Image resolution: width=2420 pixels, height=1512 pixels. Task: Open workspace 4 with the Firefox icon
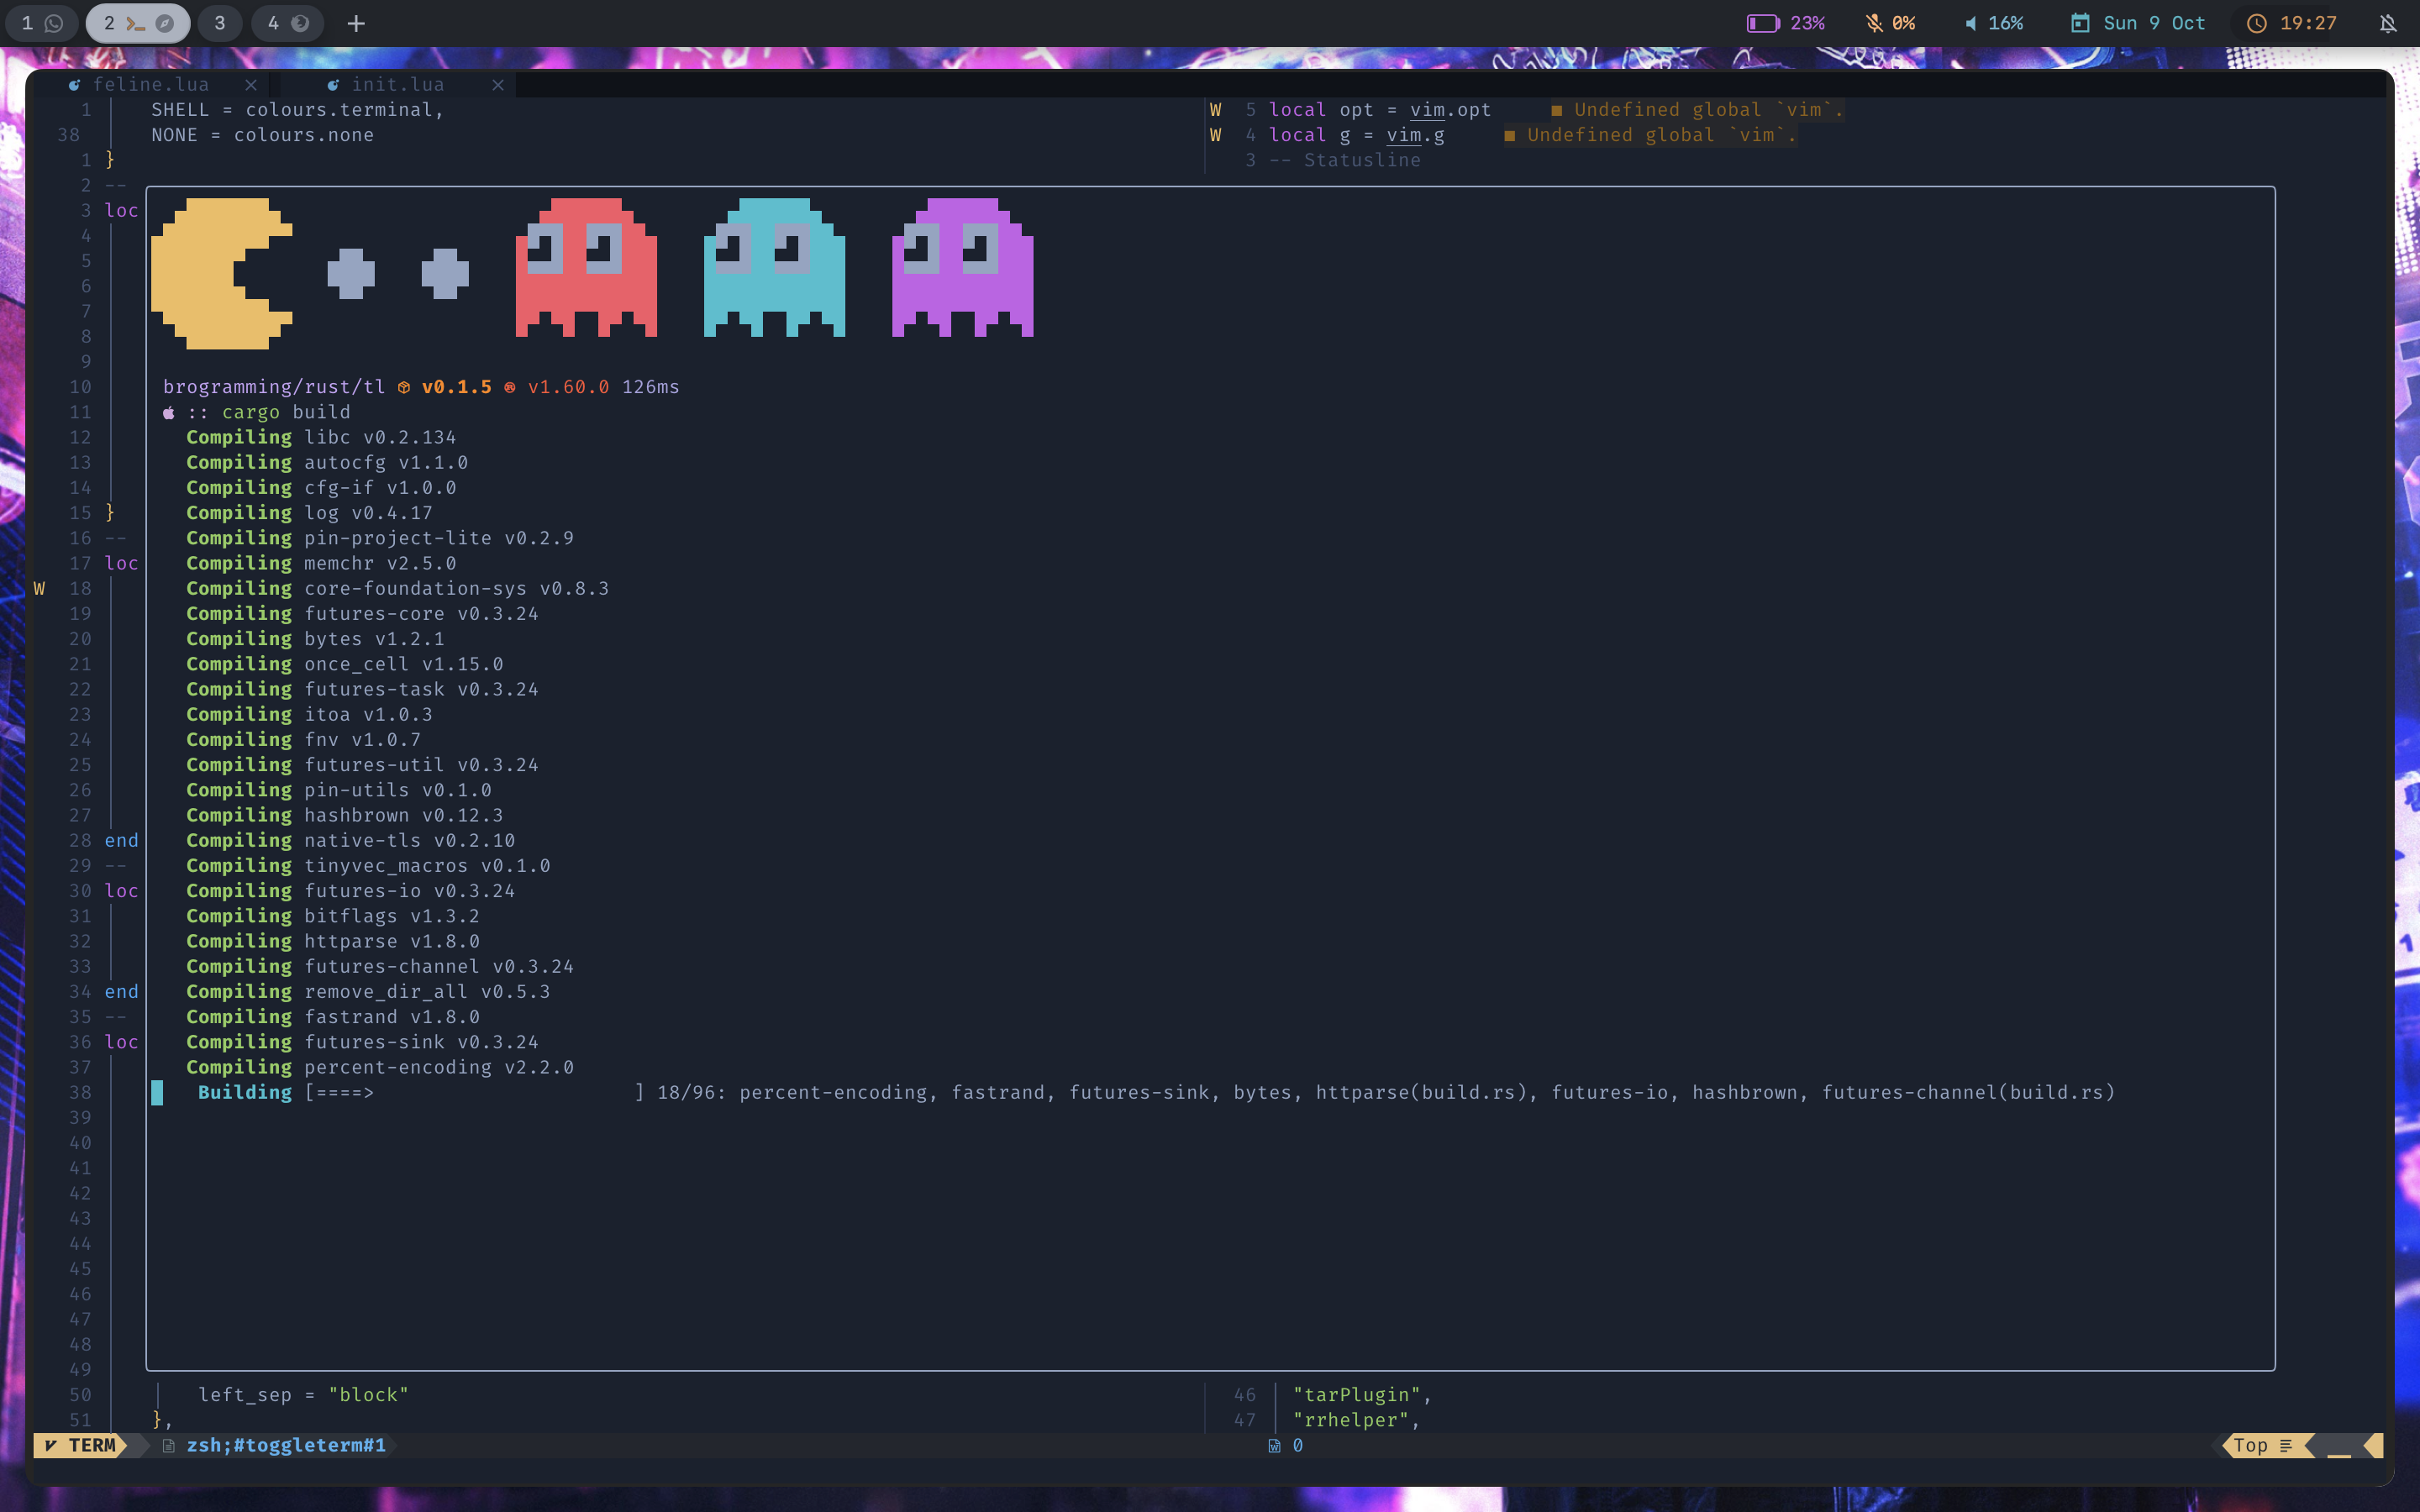coord(287,23)
